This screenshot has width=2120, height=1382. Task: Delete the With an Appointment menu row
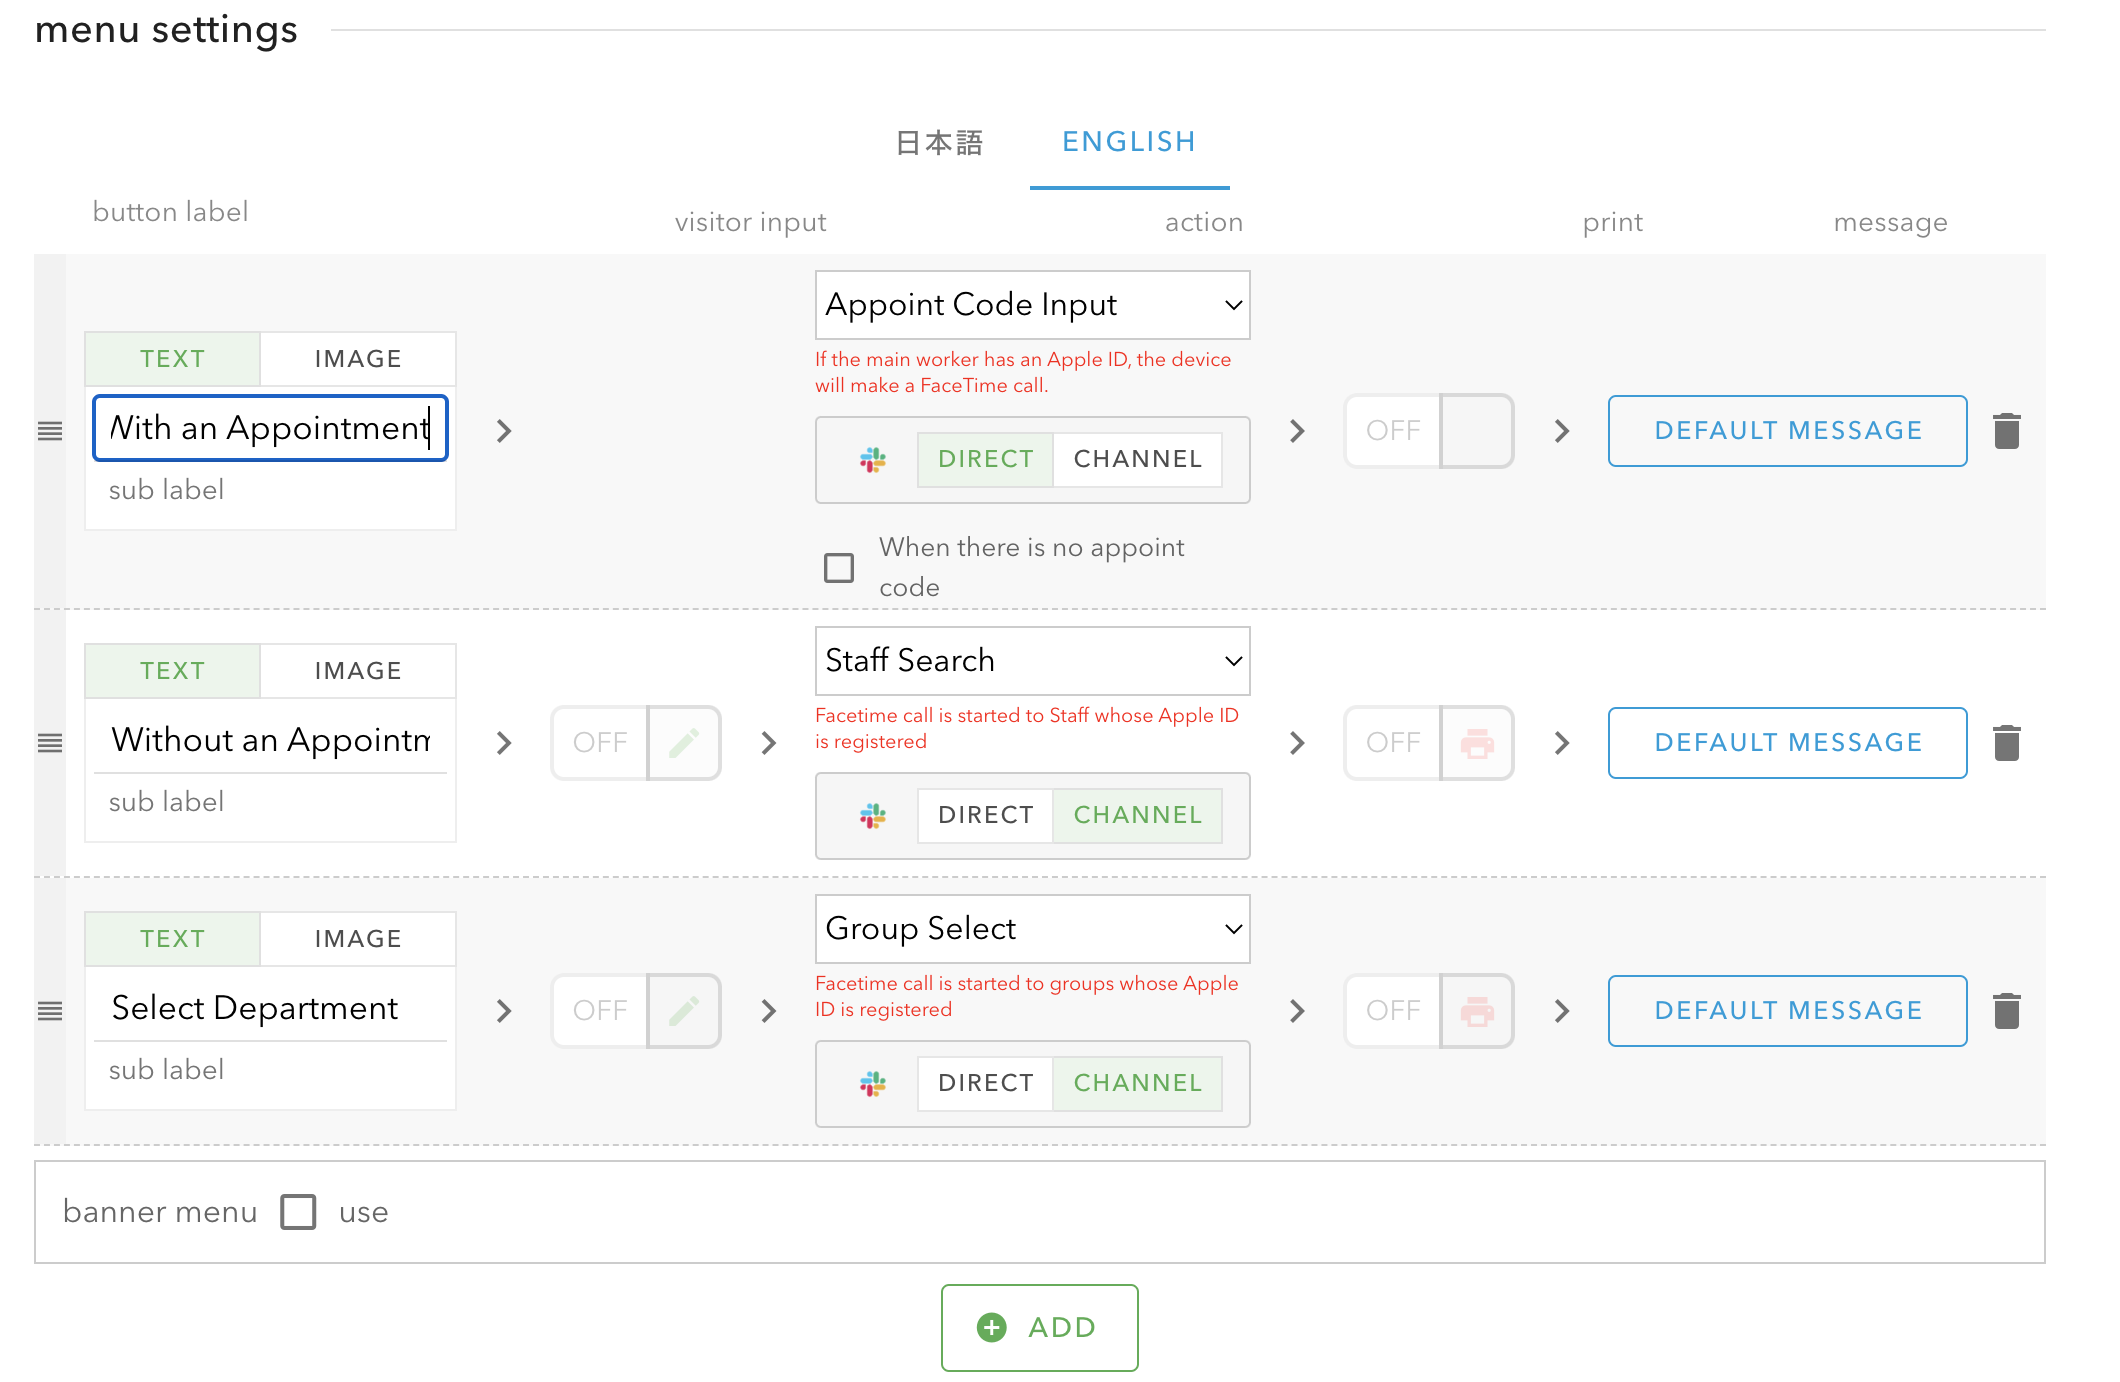(2006, 431)
